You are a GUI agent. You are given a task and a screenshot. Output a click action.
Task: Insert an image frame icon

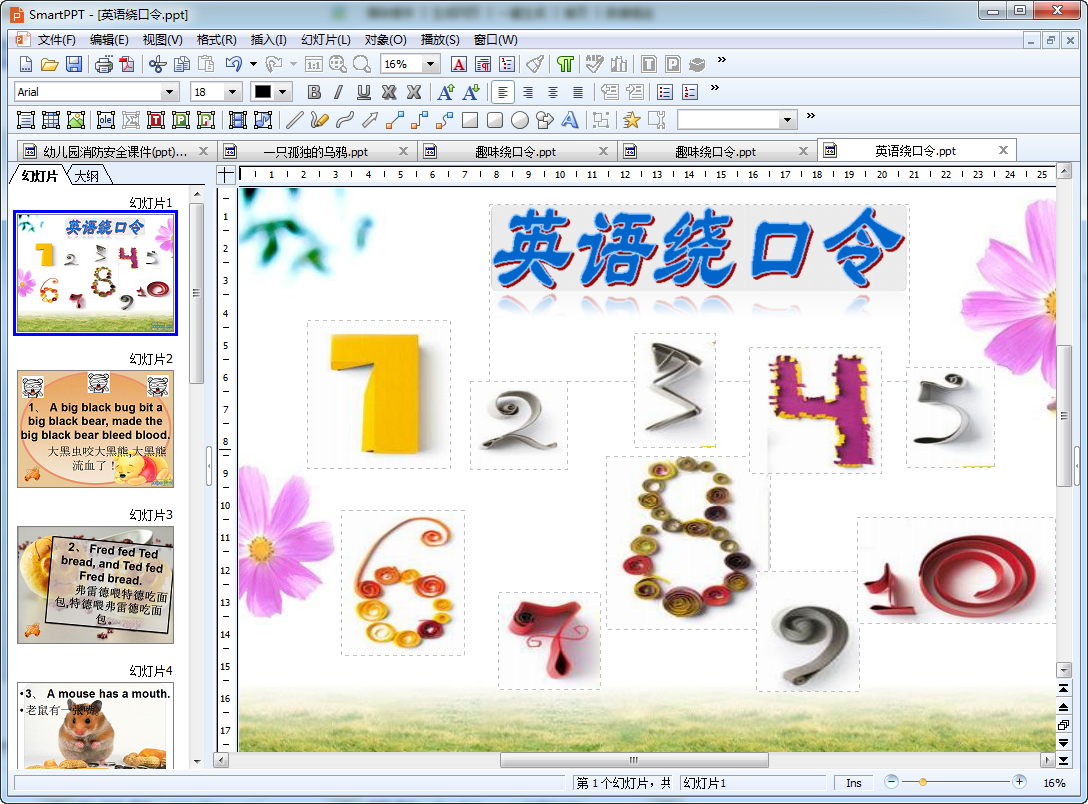76,120
